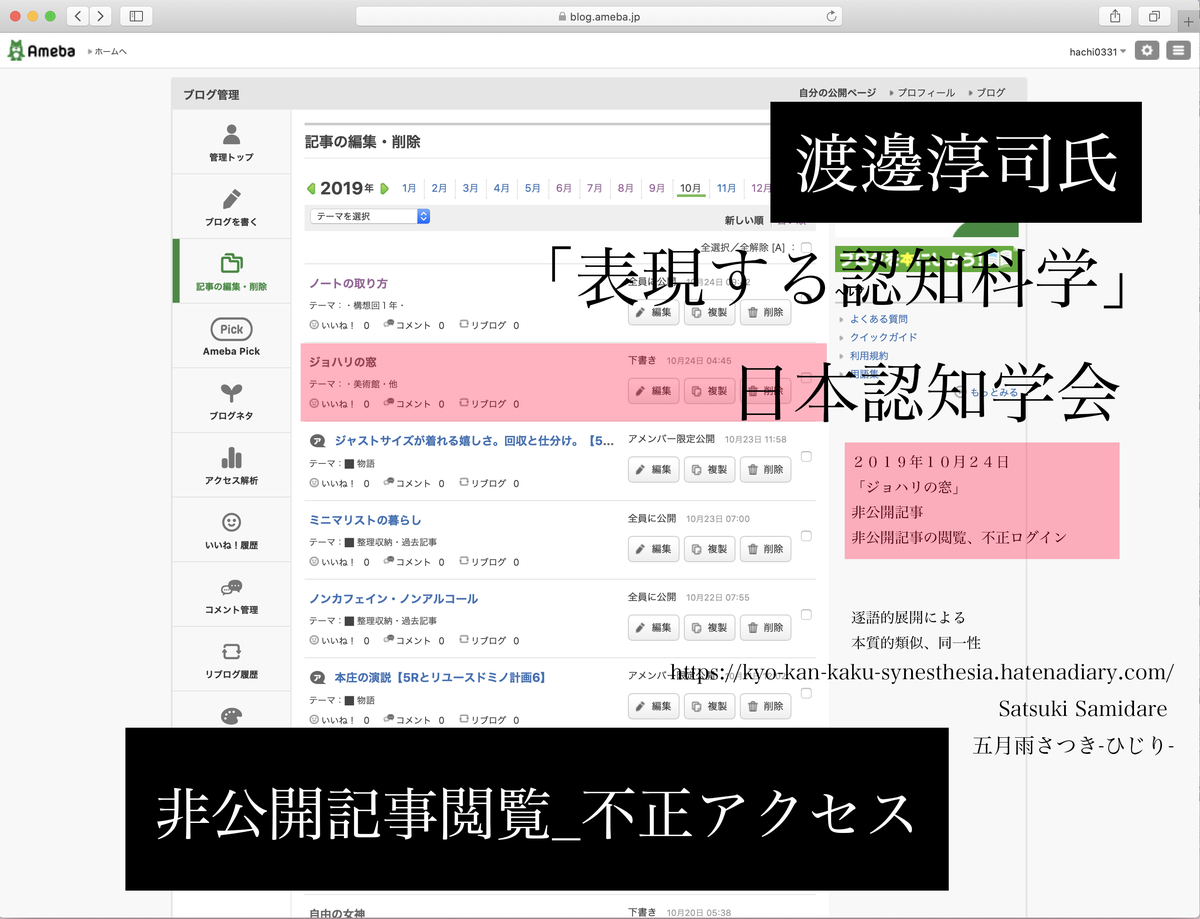This screenshot has height=919, width=1200.
Task: Open リブログ履歴 from the sidebar
Action: pyautogui.click(x=231, y=658)
